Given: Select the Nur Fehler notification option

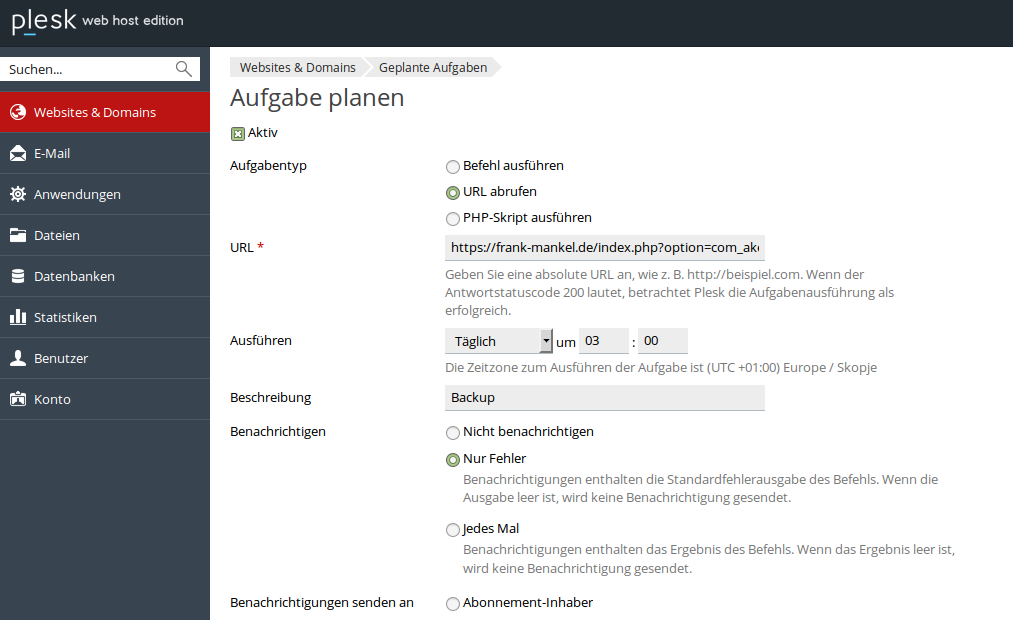Looking at the screenshot, I should (453, 459).
